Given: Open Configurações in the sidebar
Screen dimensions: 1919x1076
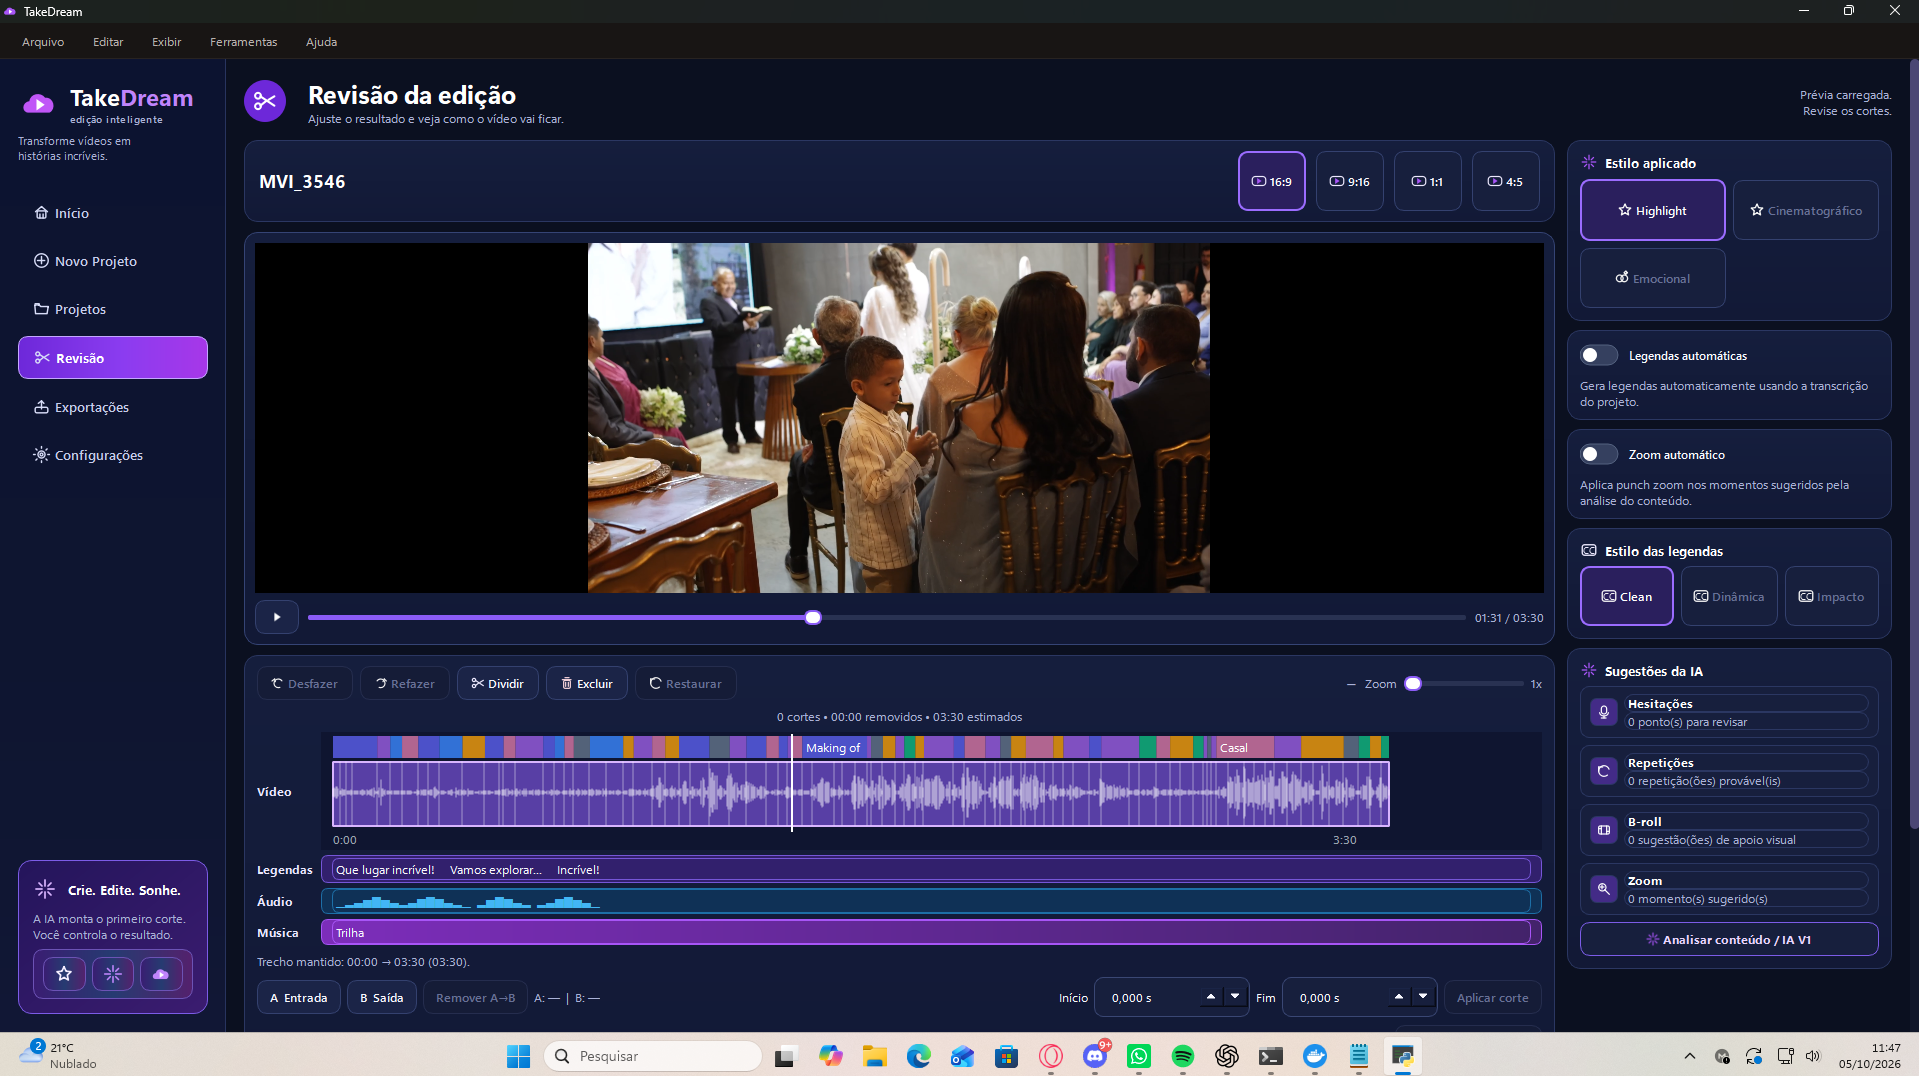Looking at the screenshot, I should pyautogui.click(x=113, y=455).
